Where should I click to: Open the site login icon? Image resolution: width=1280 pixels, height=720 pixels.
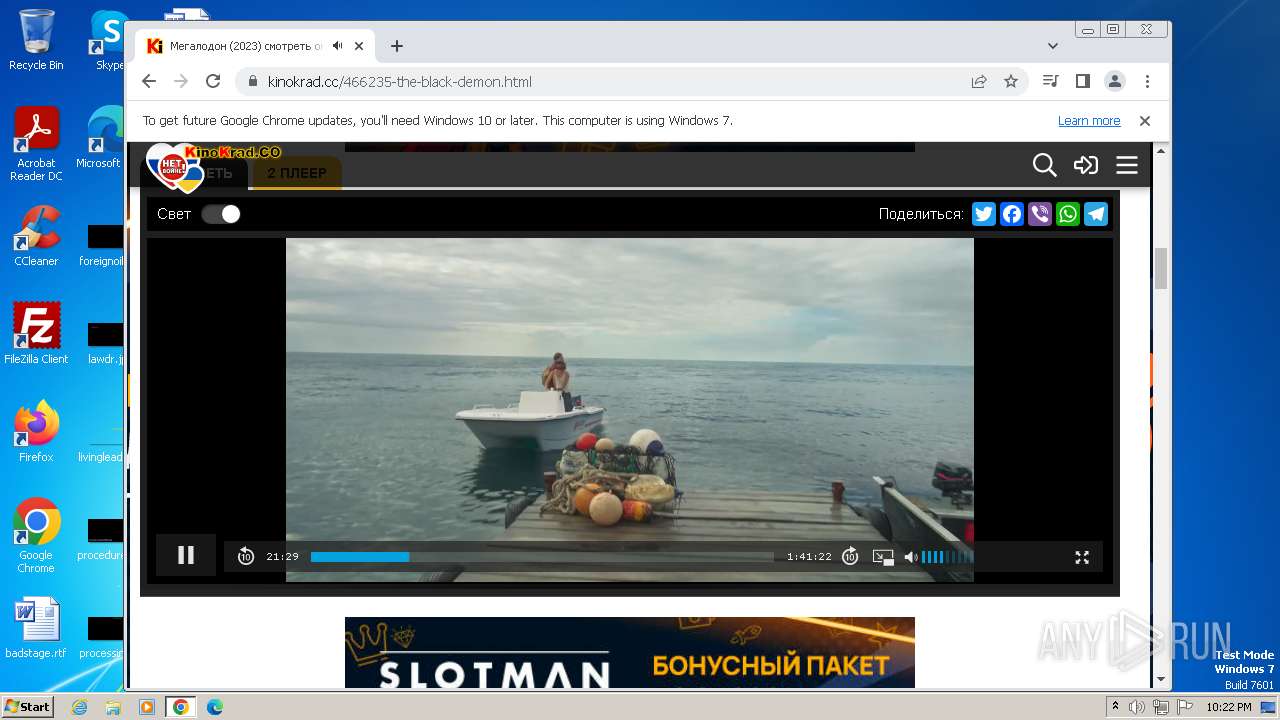(1086, 165)
